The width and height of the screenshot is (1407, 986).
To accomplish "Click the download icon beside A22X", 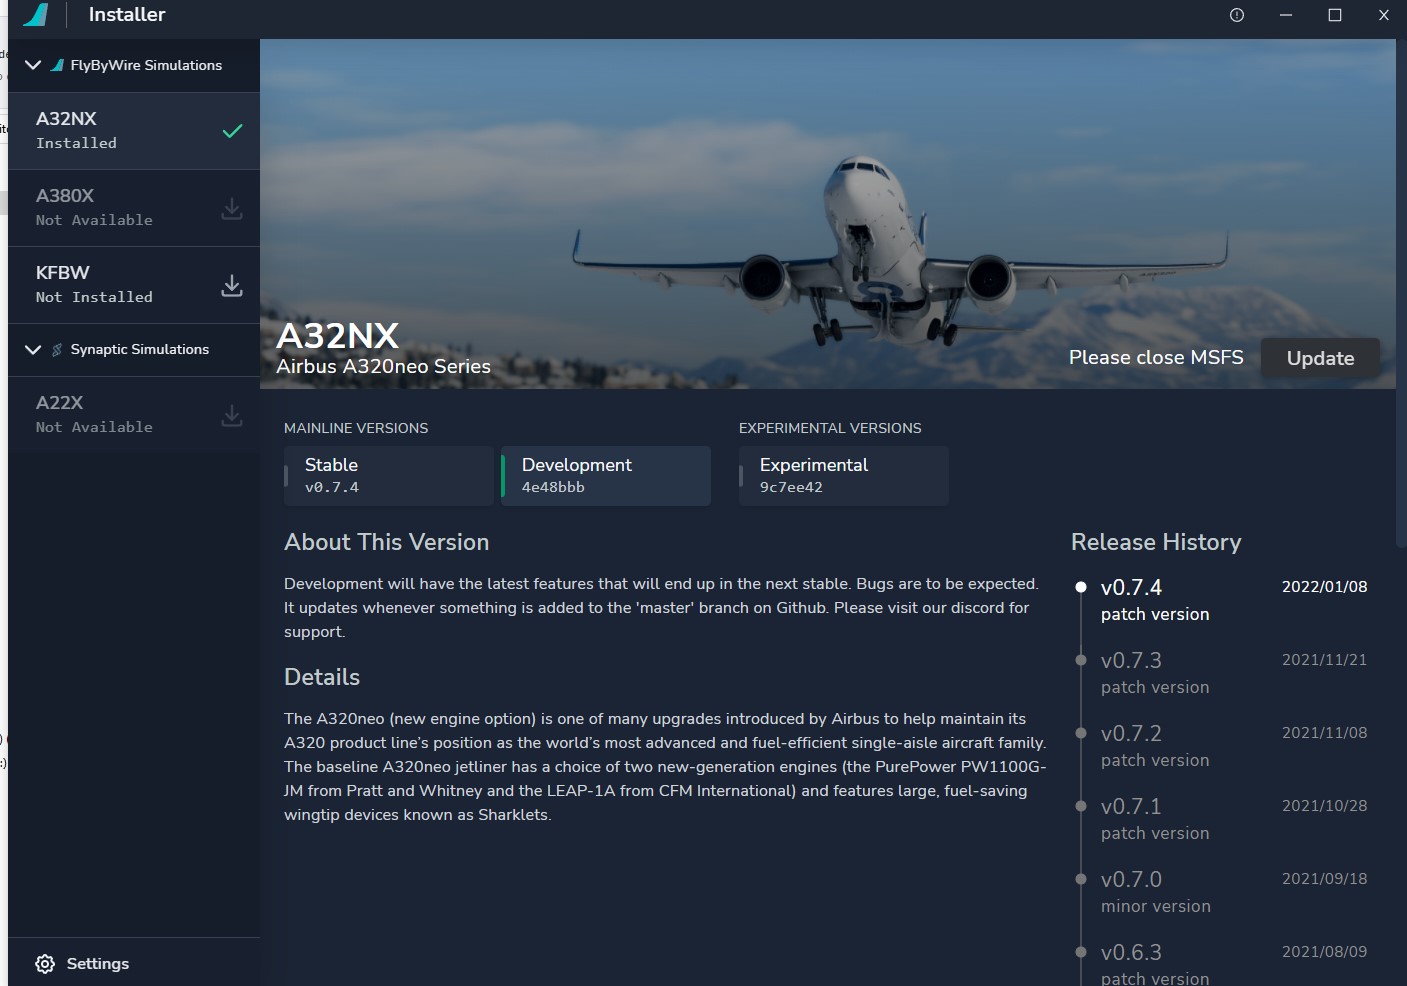I will coord(231,415).
